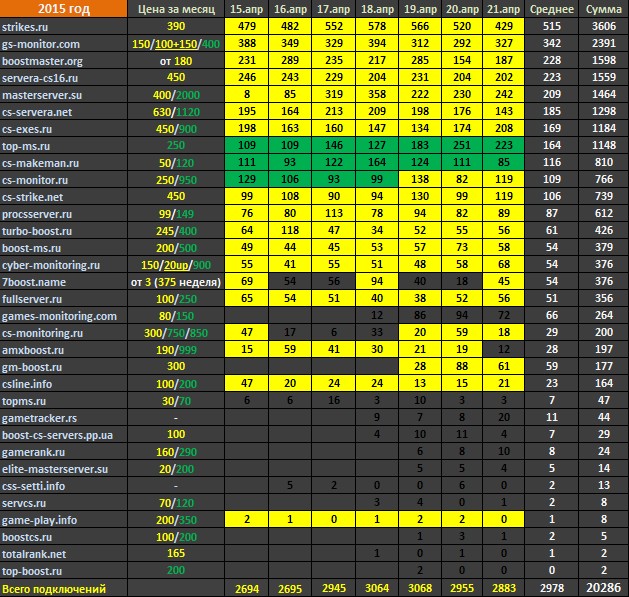Click the green cell 251 in top-ms.ru row
The height and width of the screenshot is (597, 629).
462,145
